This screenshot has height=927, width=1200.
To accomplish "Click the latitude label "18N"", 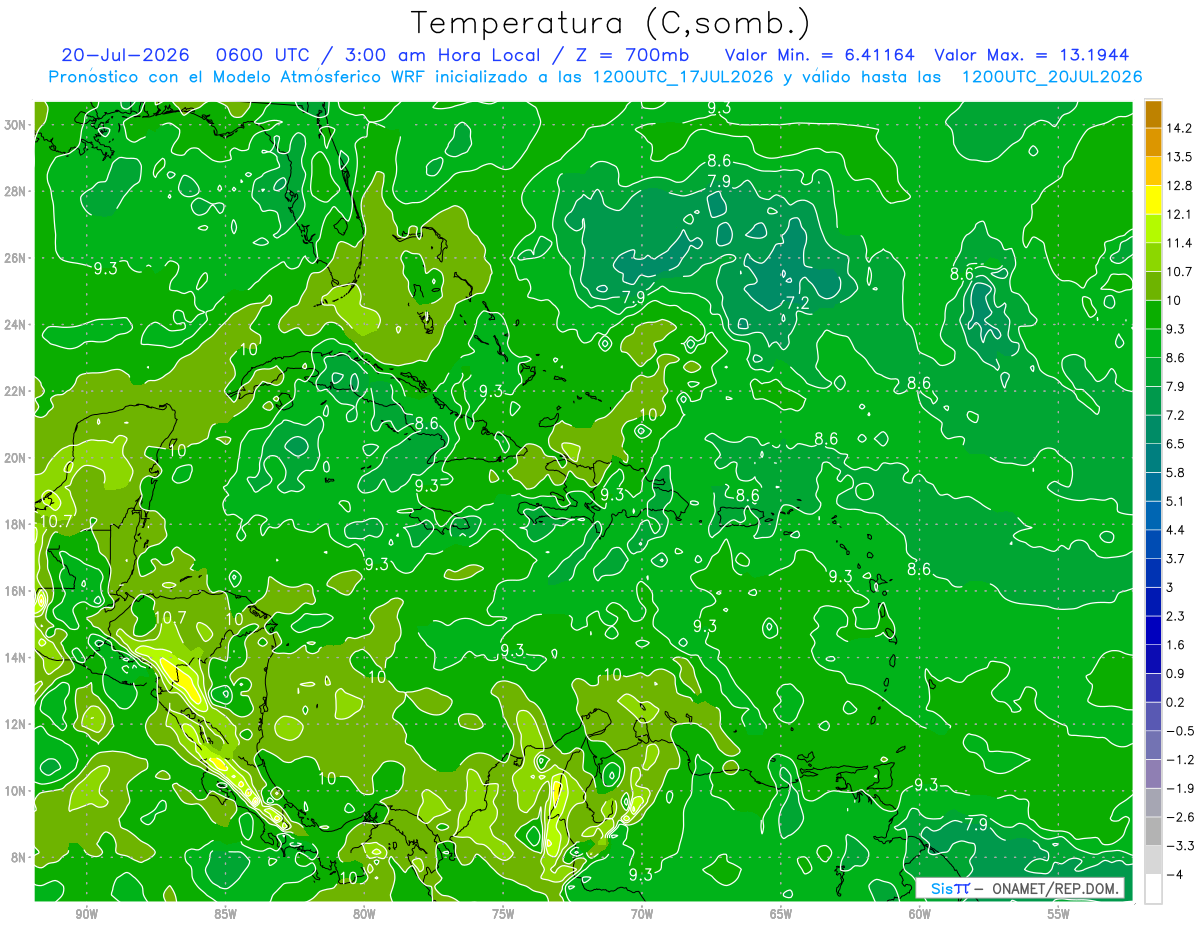I will (16, 524).
